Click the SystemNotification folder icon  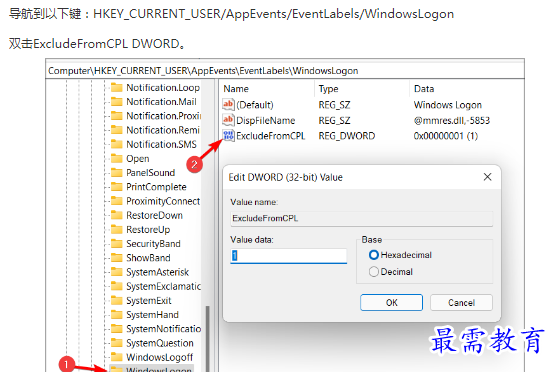coord(116,329)
